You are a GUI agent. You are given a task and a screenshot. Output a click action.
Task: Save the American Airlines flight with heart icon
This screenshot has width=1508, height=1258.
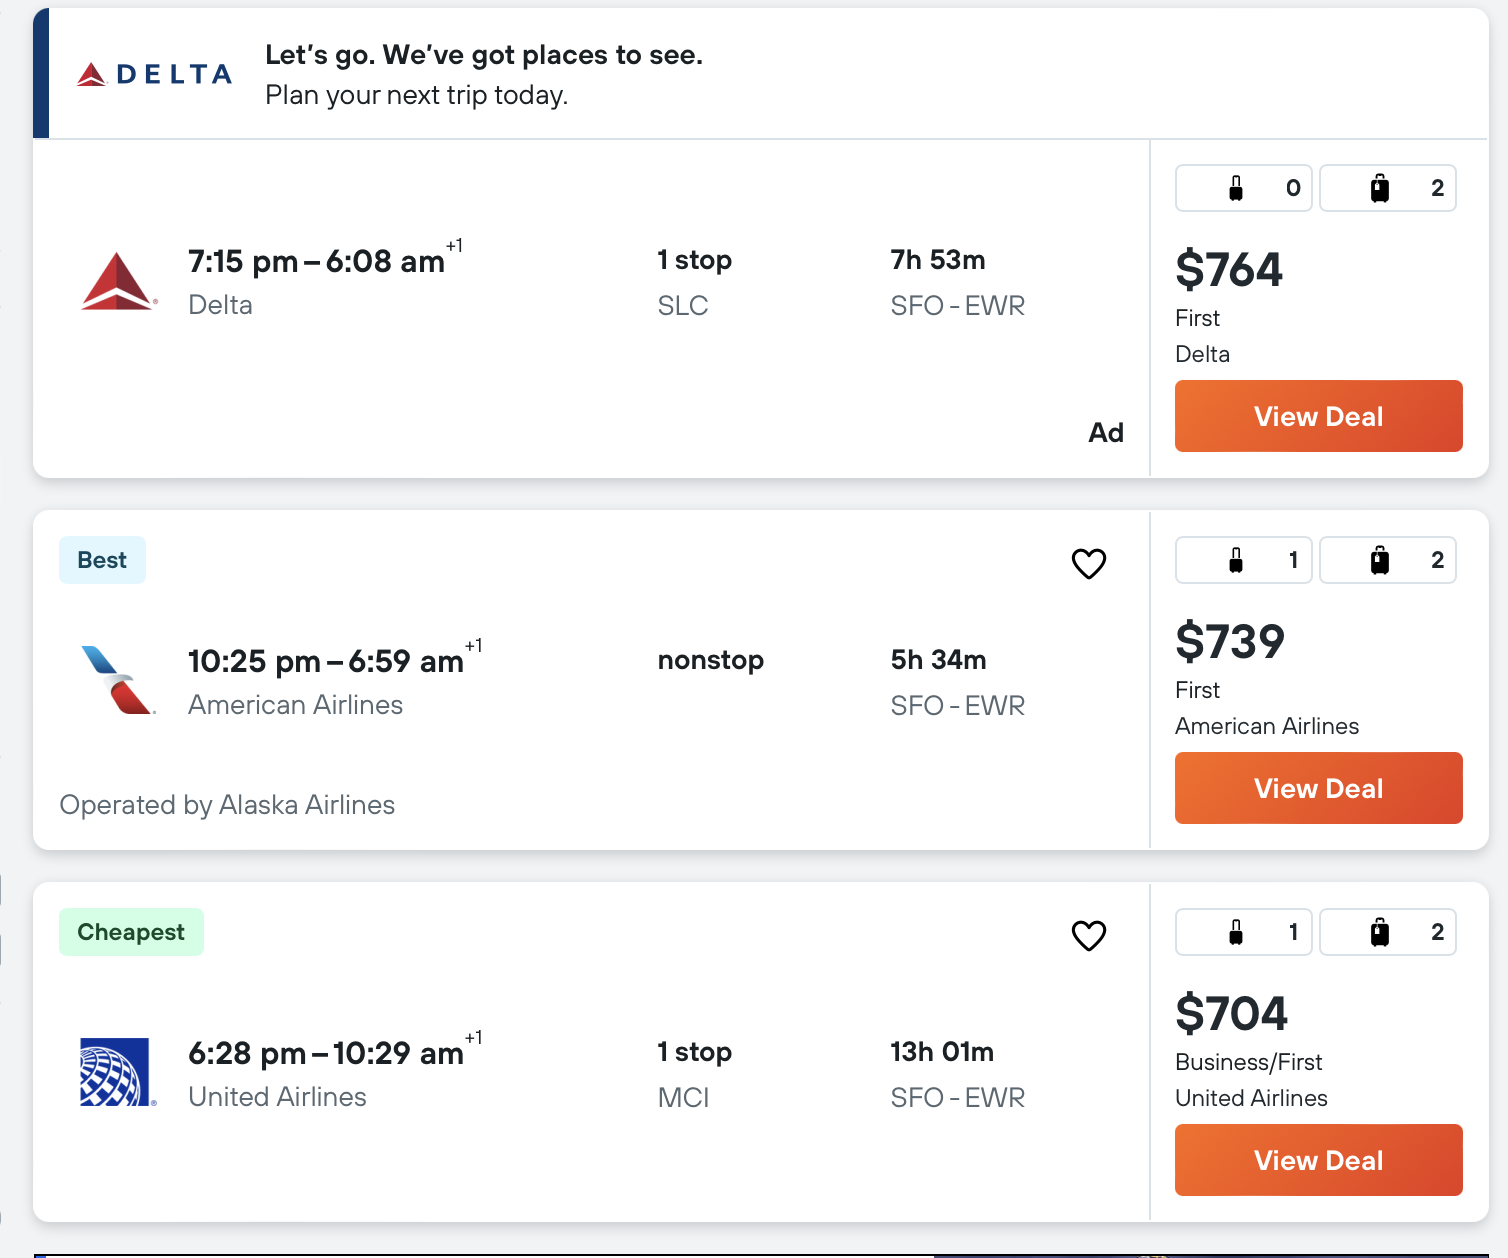(1089, 564)
